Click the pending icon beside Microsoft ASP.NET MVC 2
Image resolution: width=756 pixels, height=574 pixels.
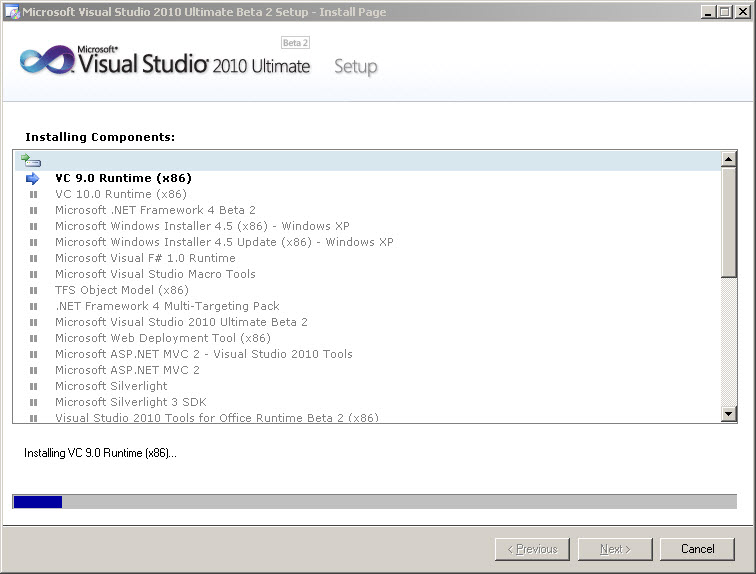(x=33, y=370)
